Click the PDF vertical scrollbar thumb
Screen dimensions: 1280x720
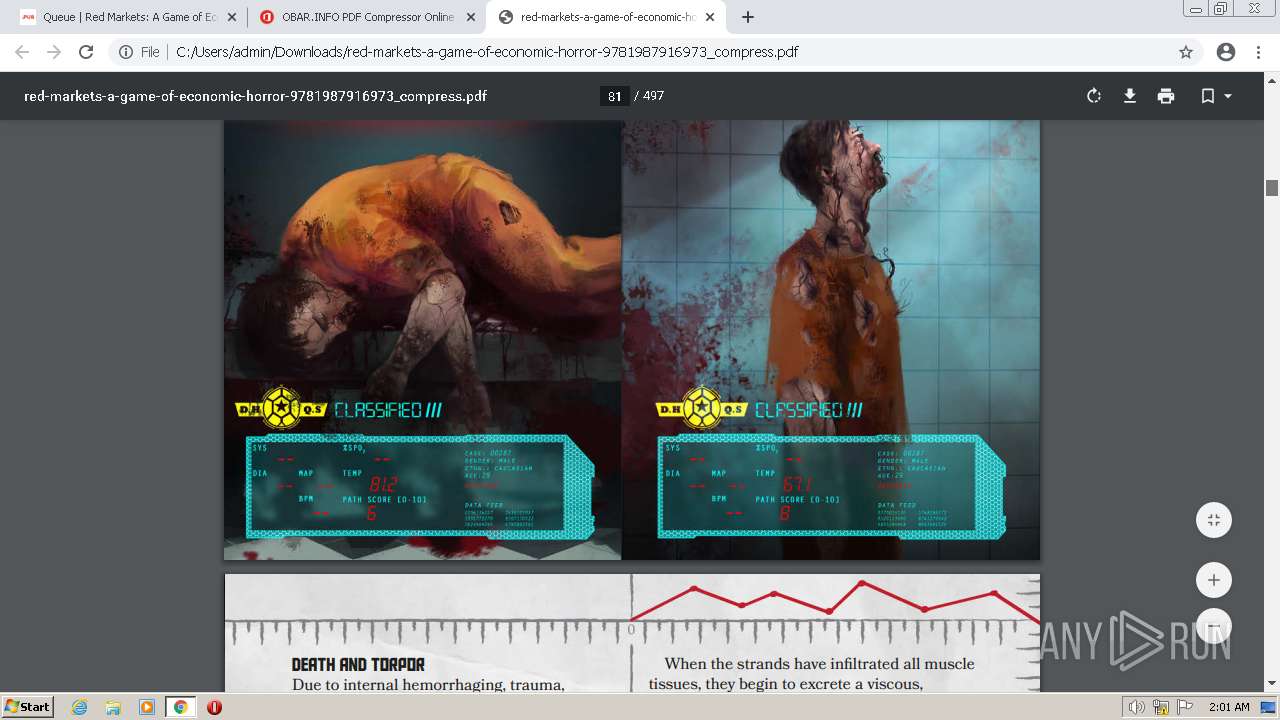(x=1272, y=188)
